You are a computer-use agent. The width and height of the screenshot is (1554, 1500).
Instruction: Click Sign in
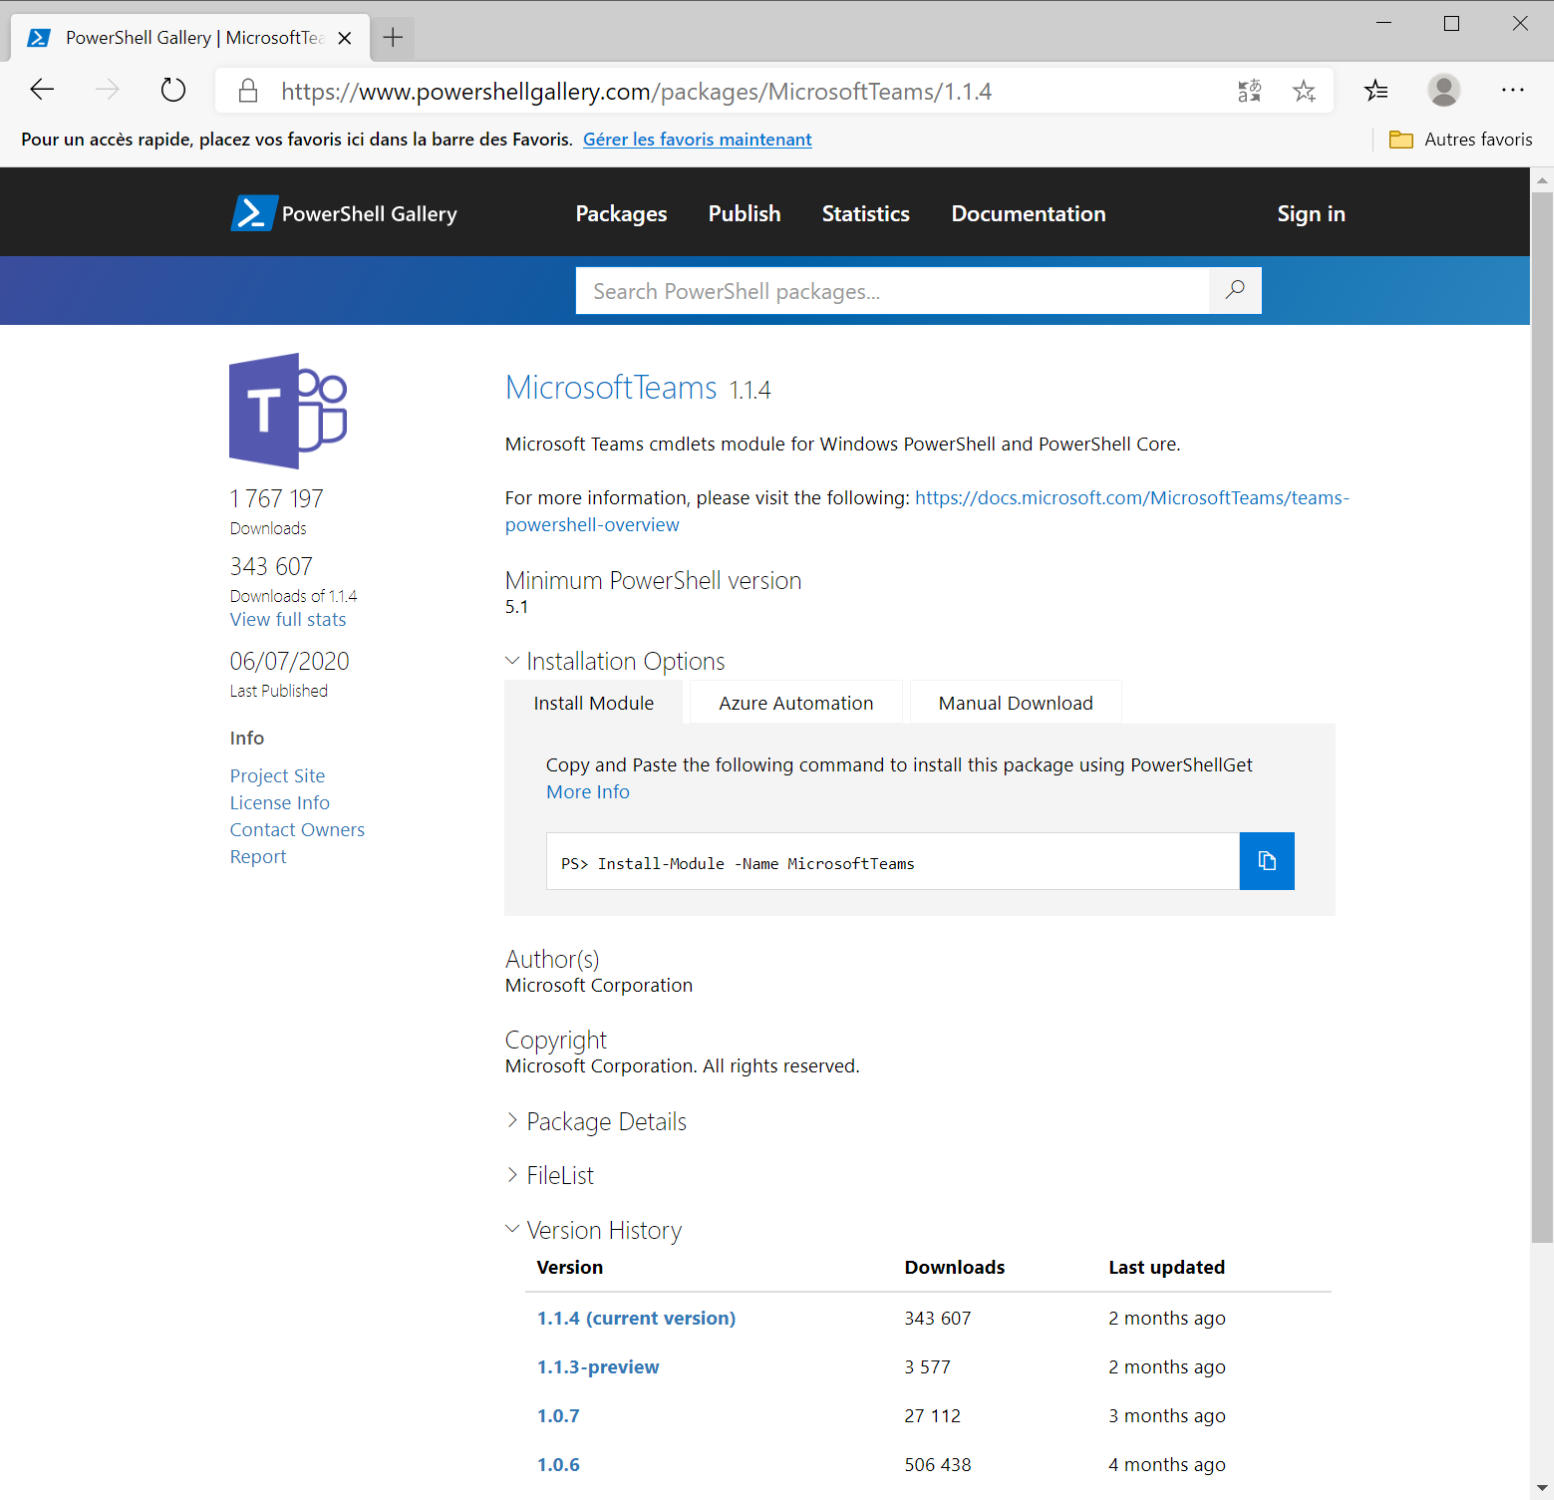(x=1311, y=214)
